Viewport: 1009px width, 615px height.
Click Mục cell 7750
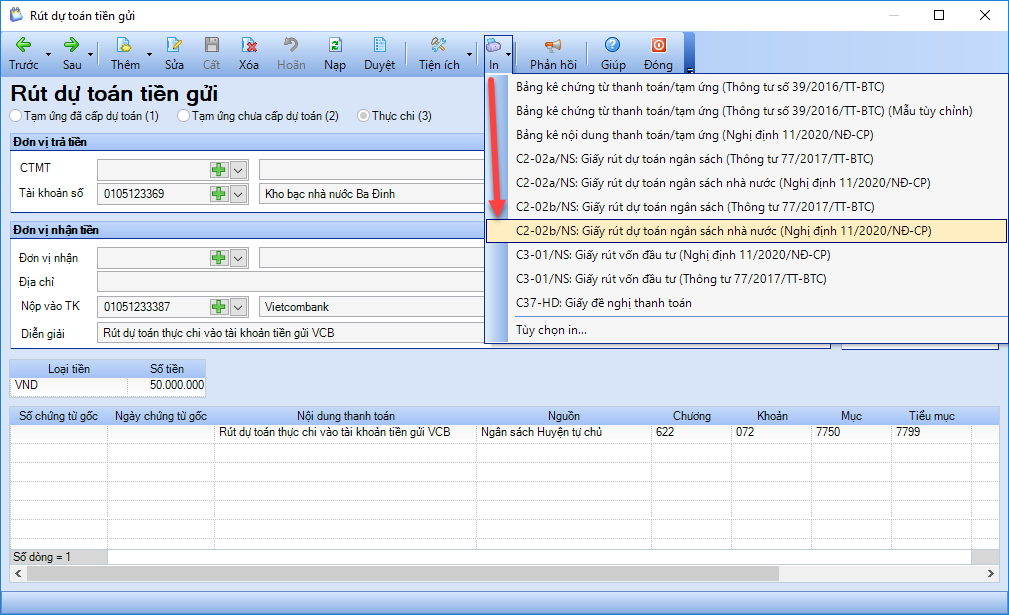coord(851,432)
